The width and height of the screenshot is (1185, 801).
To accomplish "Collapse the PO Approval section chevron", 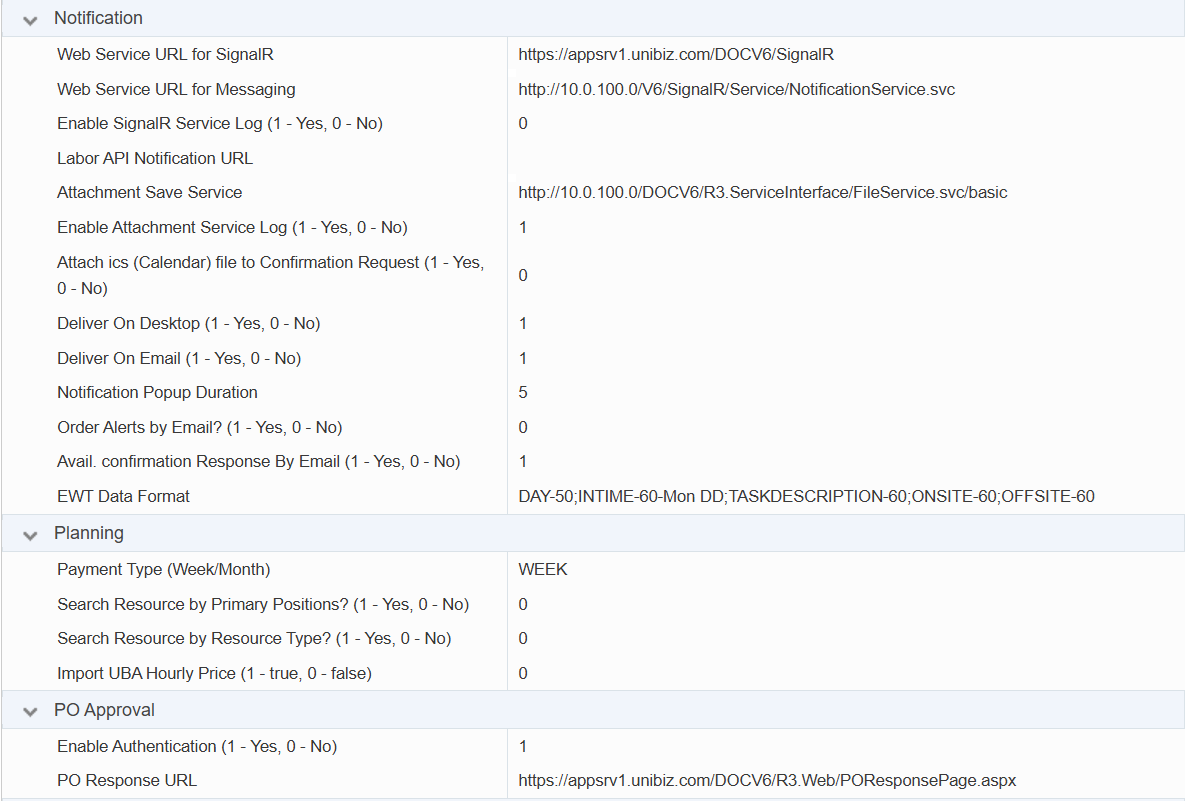I will [31, 711].
